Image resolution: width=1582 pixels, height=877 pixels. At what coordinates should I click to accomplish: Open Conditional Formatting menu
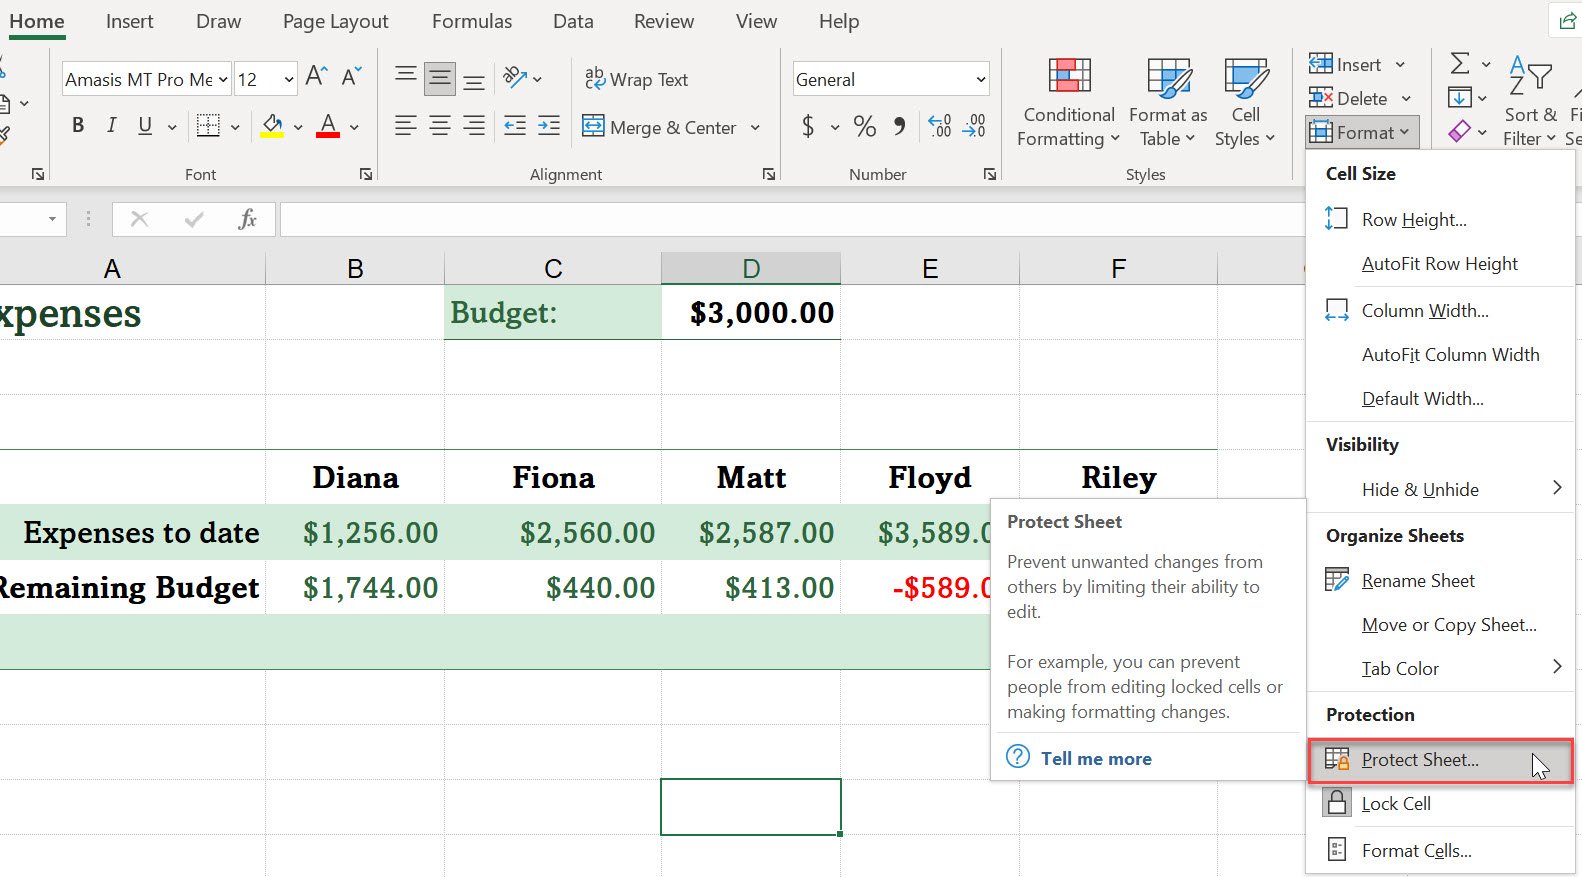click(x=1068, y=102)
